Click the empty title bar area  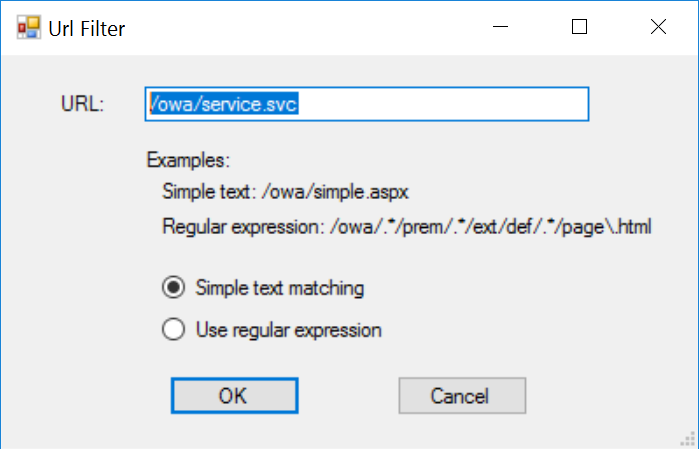300,28
